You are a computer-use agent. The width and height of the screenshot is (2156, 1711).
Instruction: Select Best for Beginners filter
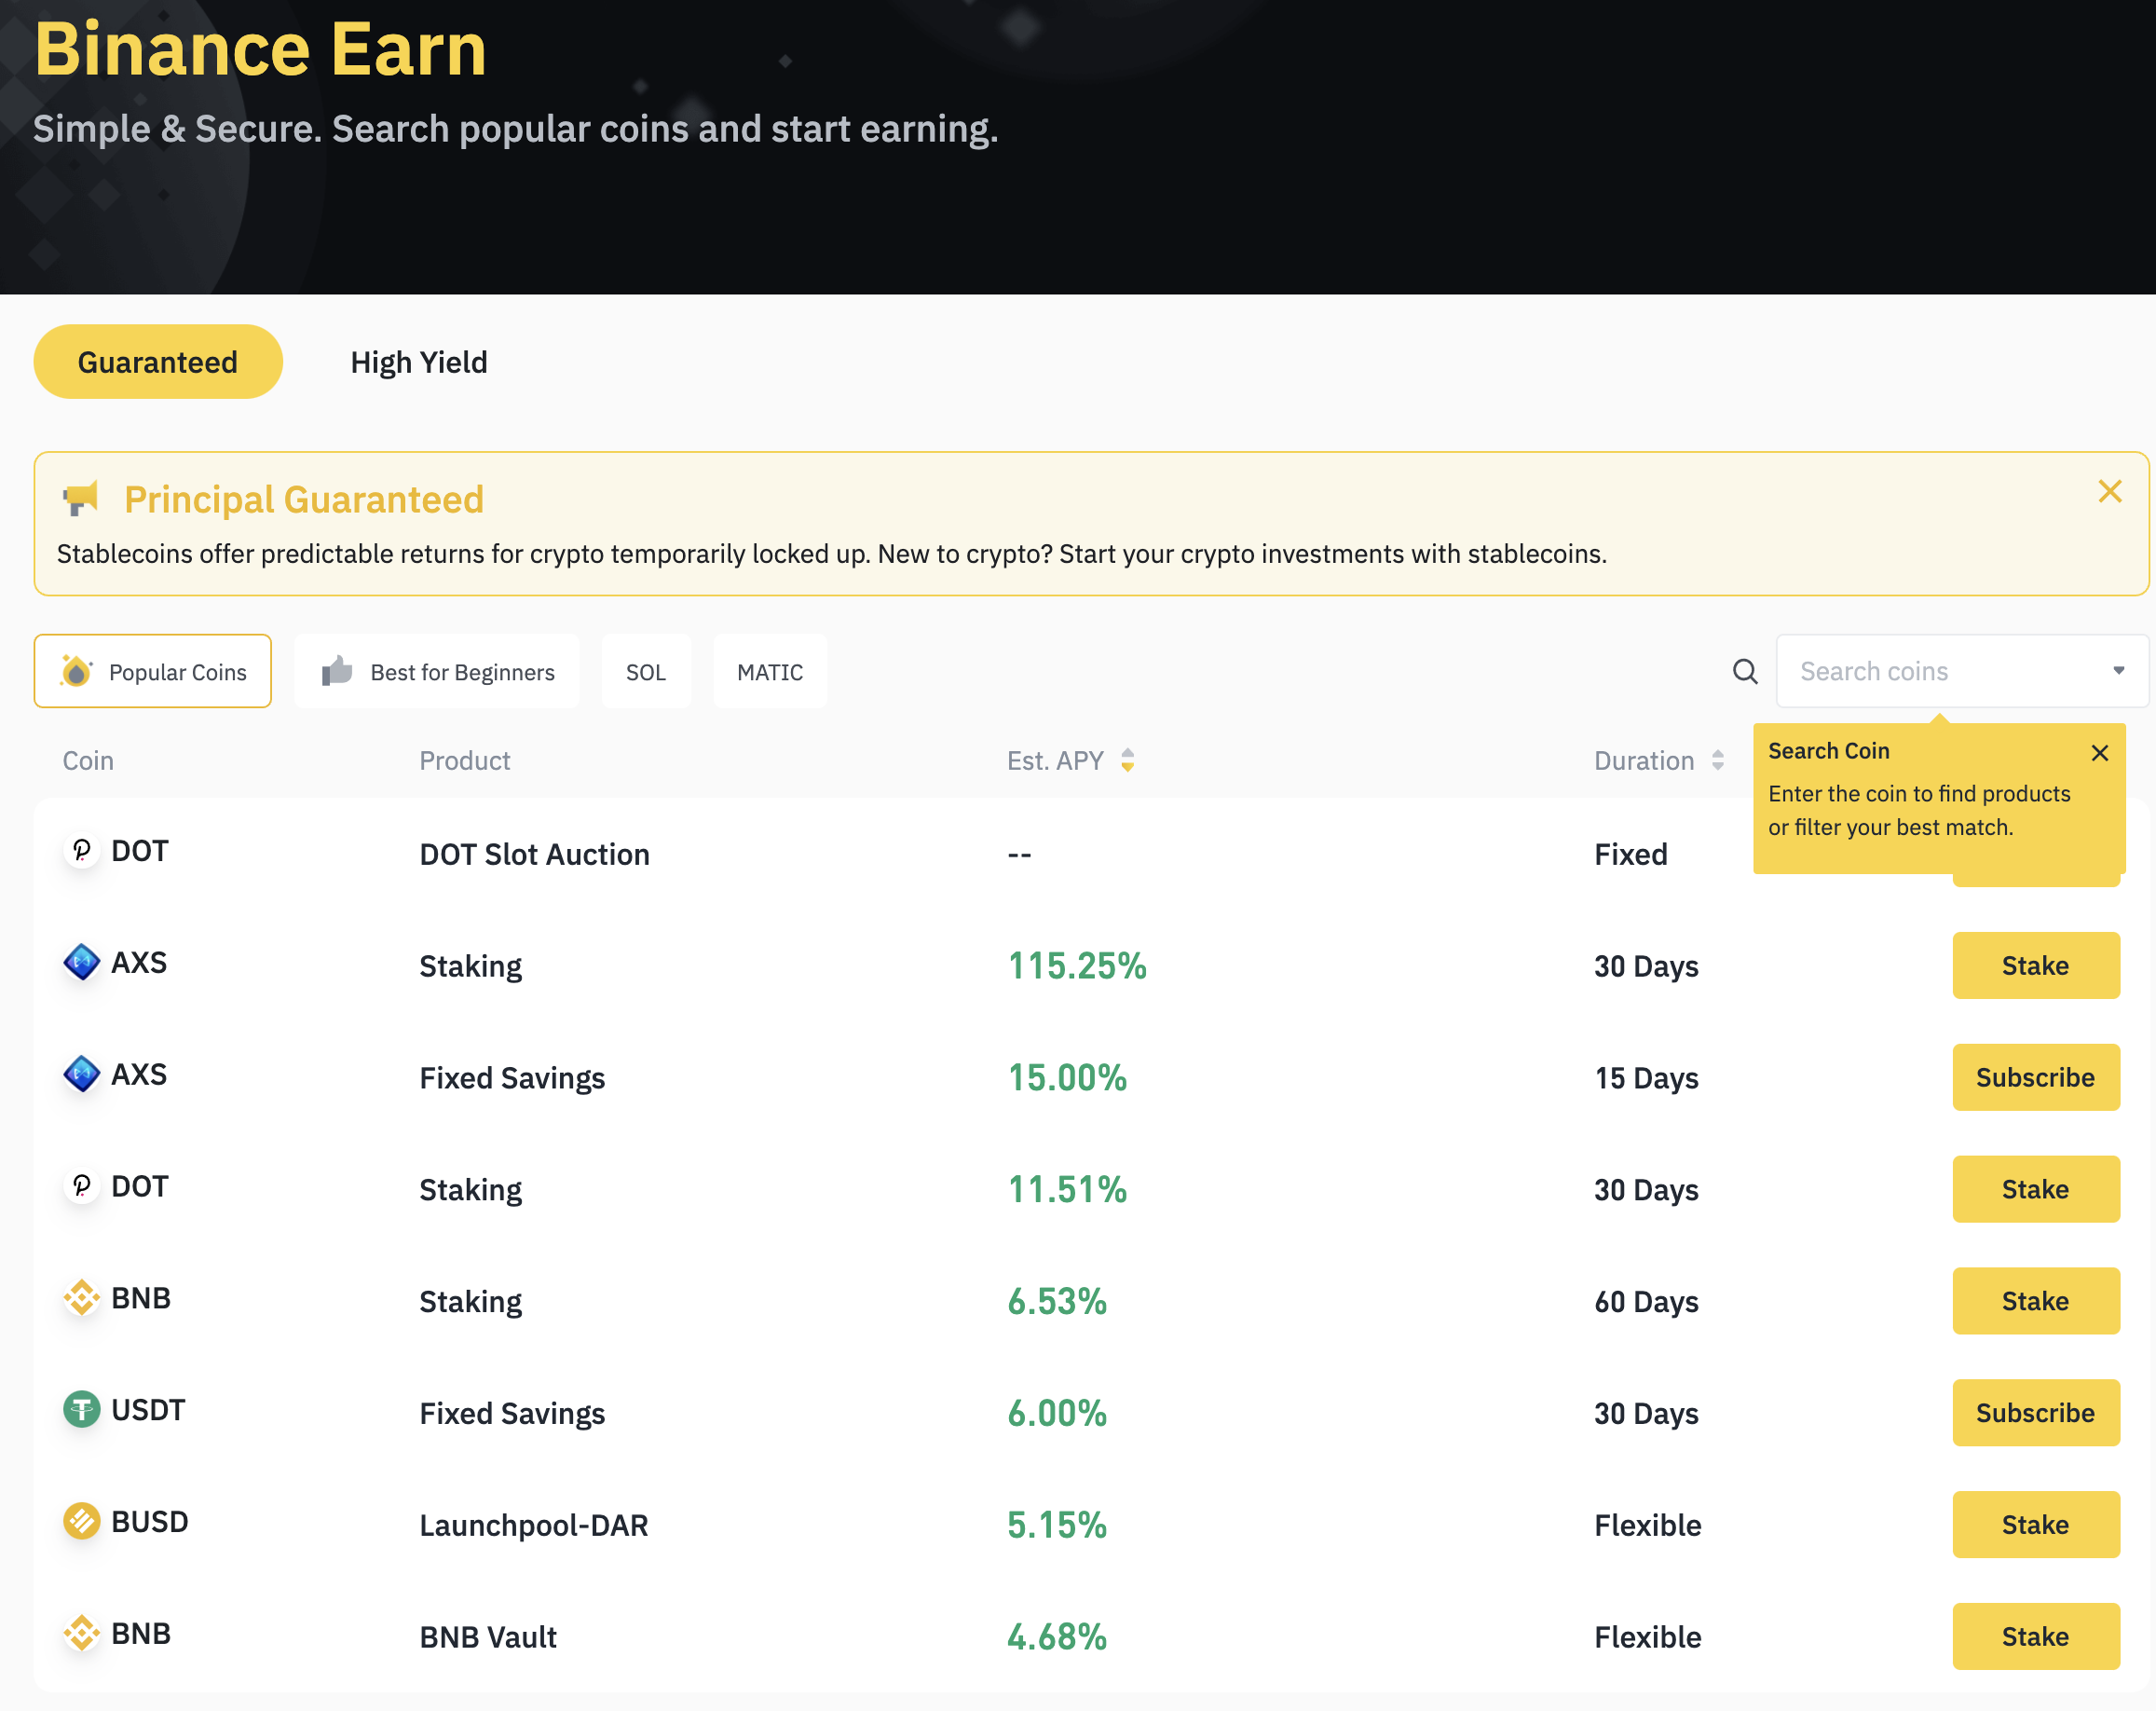pos(437,671)
